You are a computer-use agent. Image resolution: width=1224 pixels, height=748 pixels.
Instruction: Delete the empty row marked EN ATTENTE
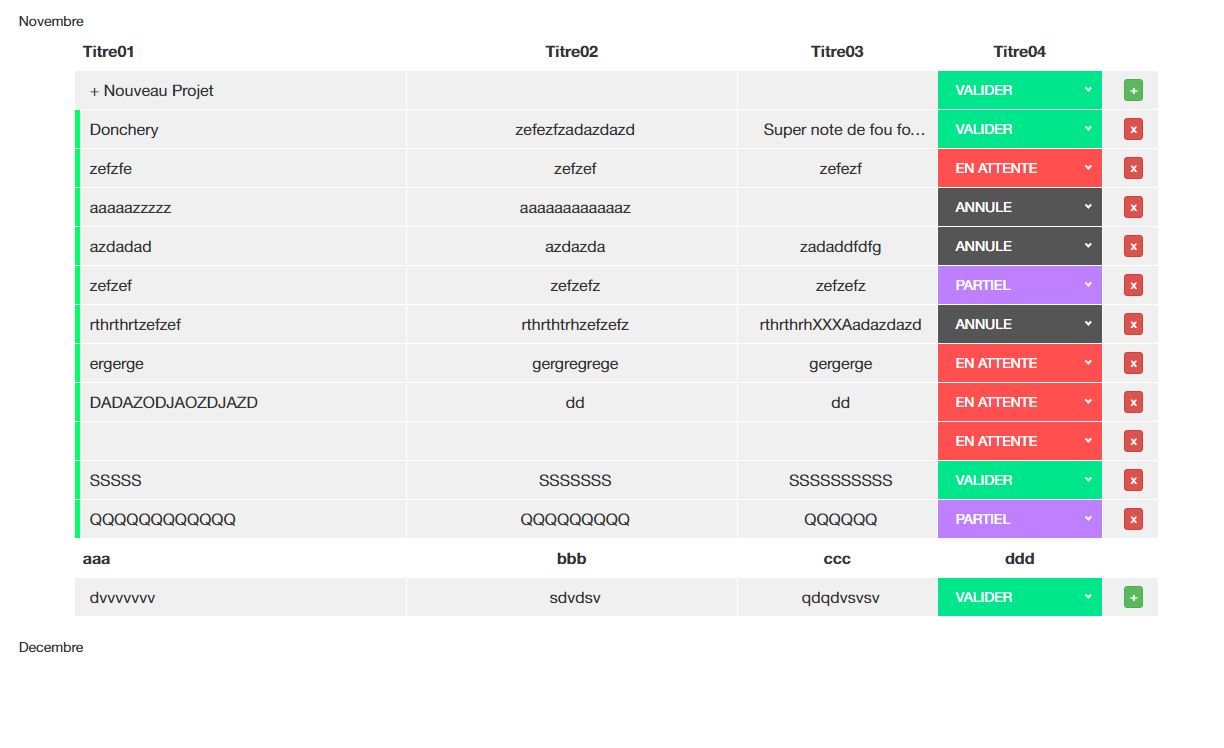click(1132, 440)
